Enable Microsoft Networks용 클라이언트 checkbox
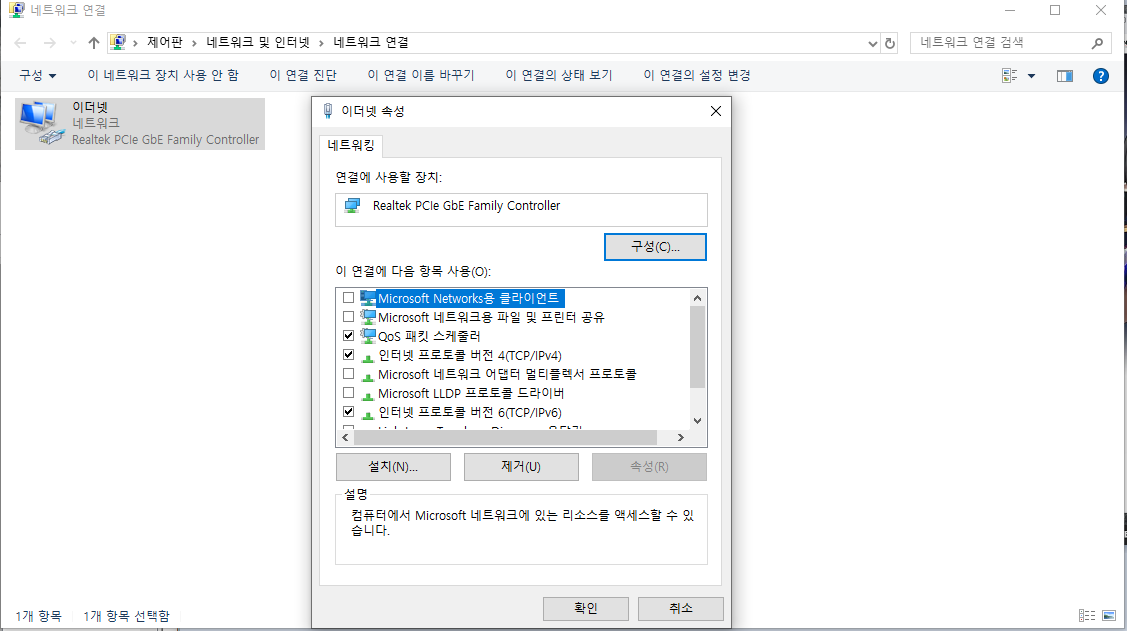The height and width of the screenshot is (631, 1127). click(x=349, y=298)
